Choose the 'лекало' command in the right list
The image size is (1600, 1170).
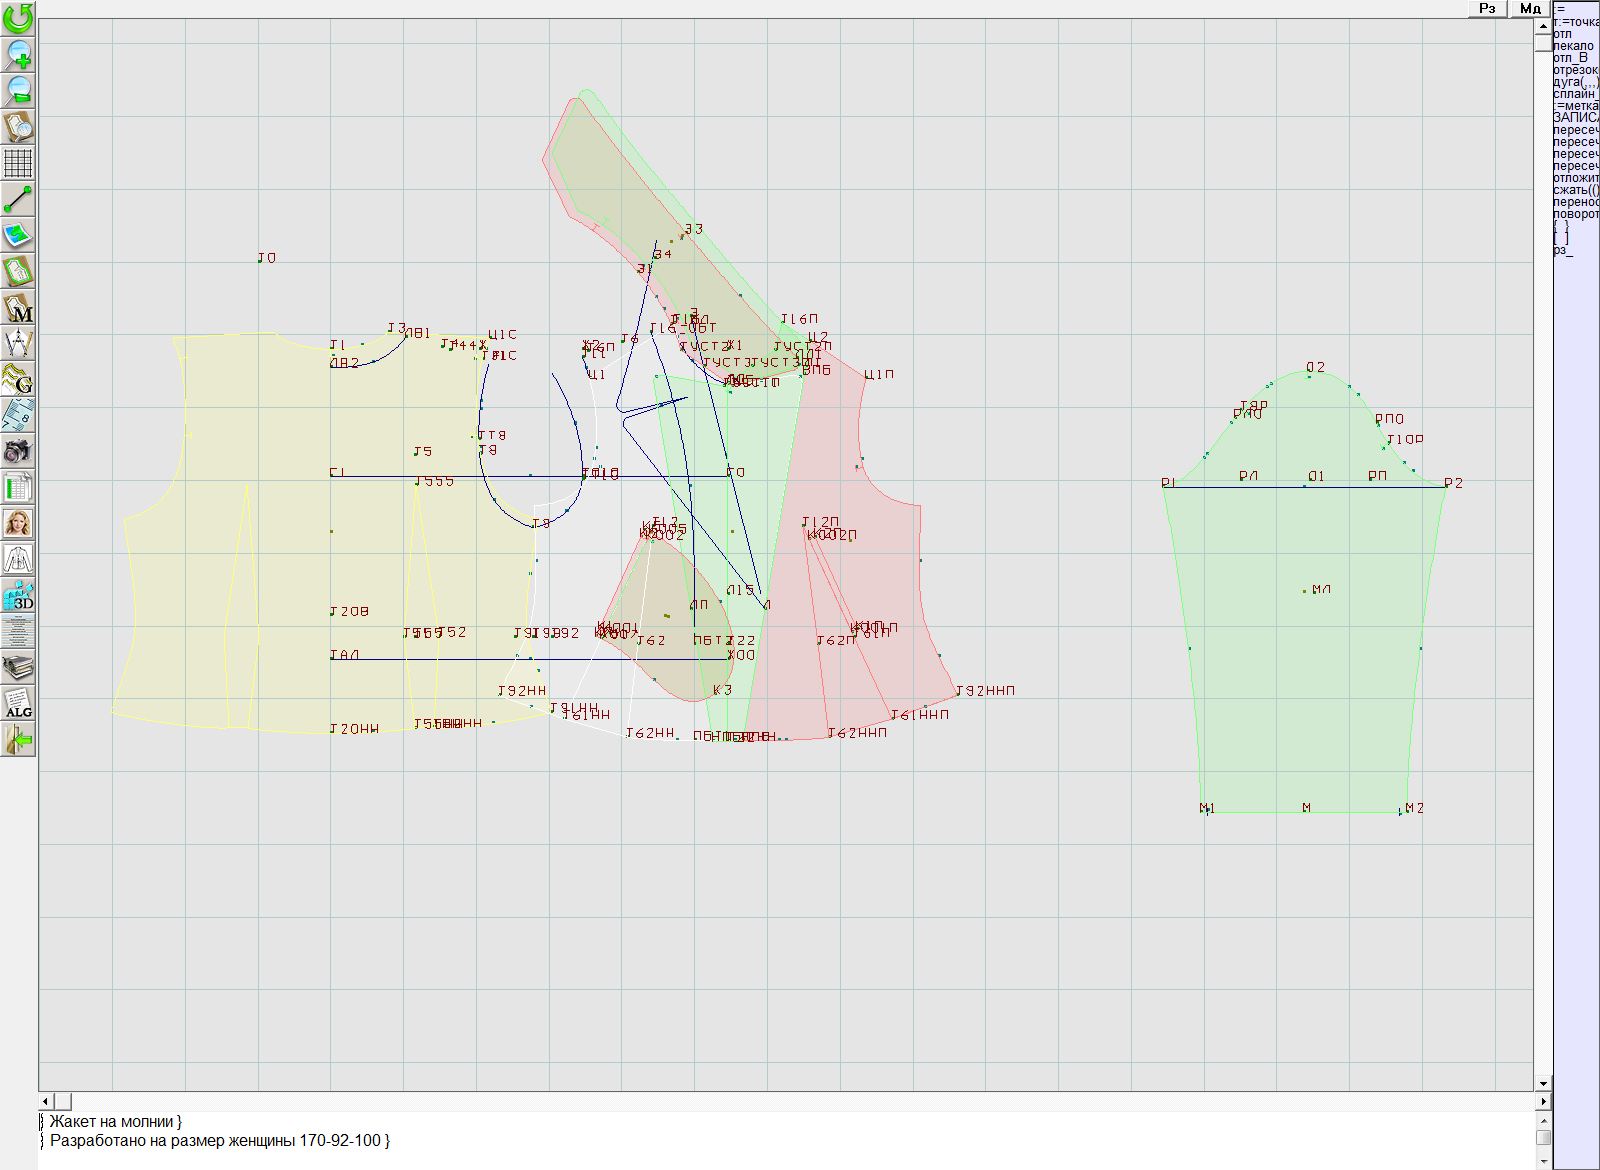pos(1574,46)
